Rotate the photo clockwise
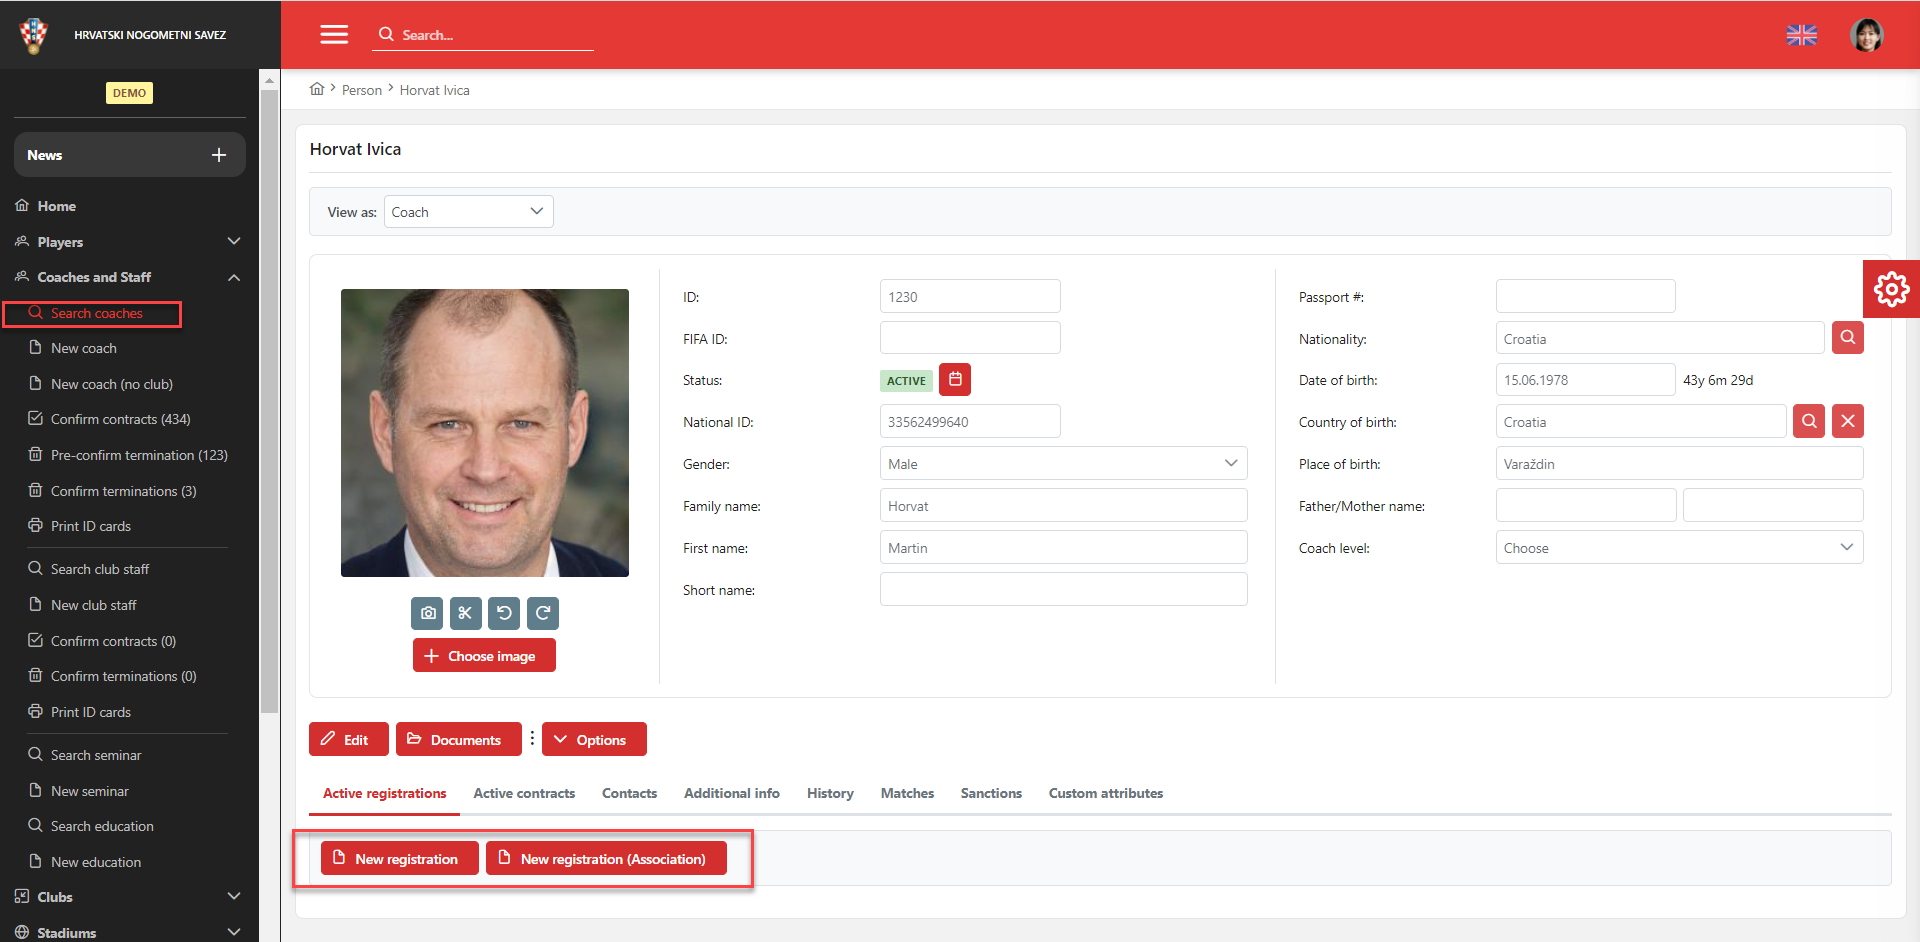The height and width of the screenshot is (942, 1920). coord(543,613)
